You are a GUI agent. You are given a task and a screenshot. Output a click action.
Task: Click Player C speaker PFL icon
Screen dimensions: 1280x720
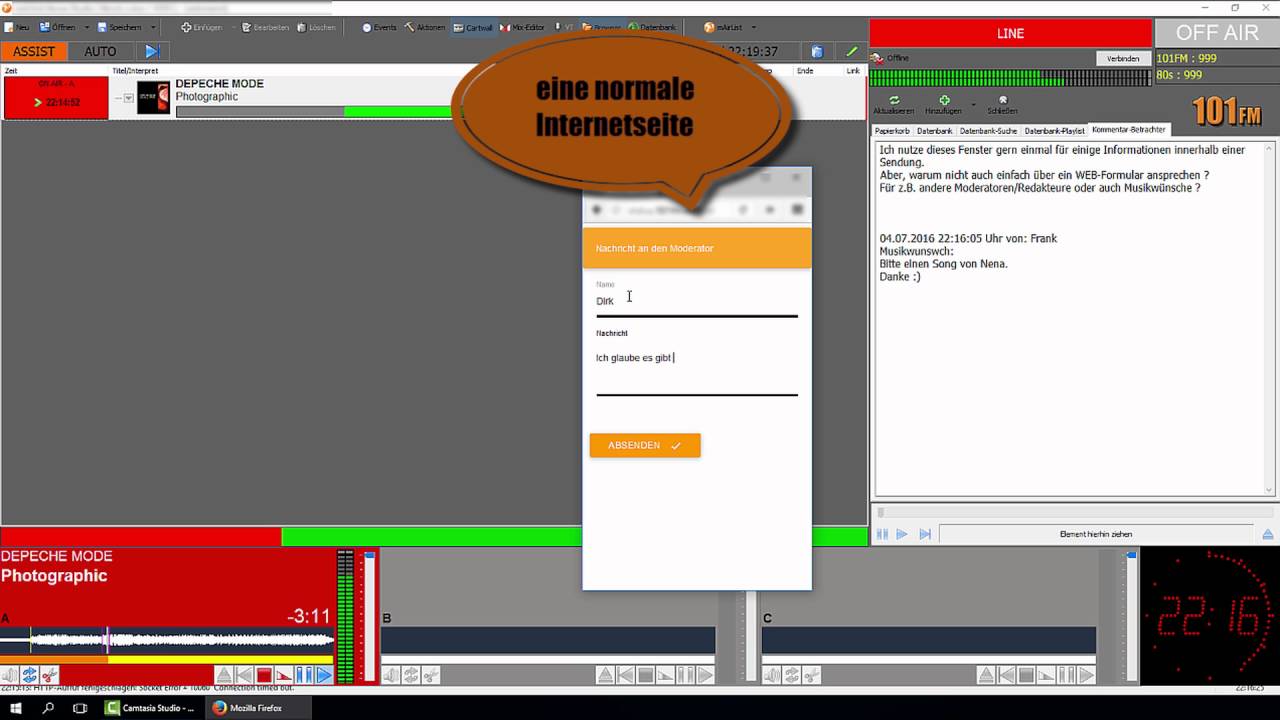tap(771, 675)
